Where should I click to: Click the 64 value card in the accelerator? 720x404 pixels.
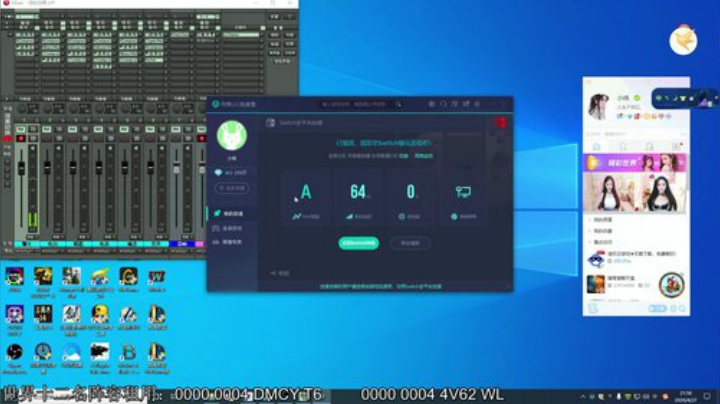(x=359, y=198)
